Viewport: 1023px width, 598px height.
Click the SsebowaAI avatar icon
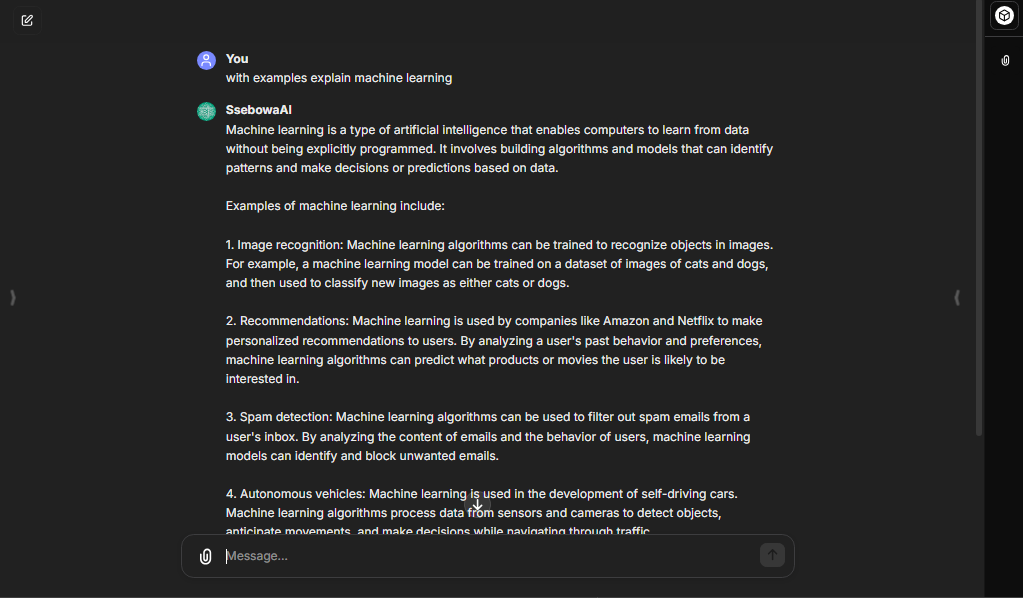206,111
